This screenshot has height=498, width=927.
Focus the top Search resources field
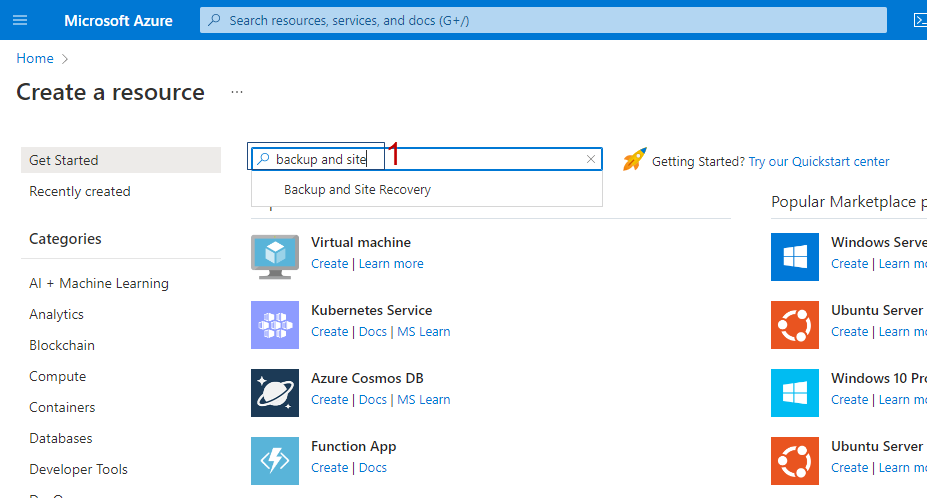543,20
